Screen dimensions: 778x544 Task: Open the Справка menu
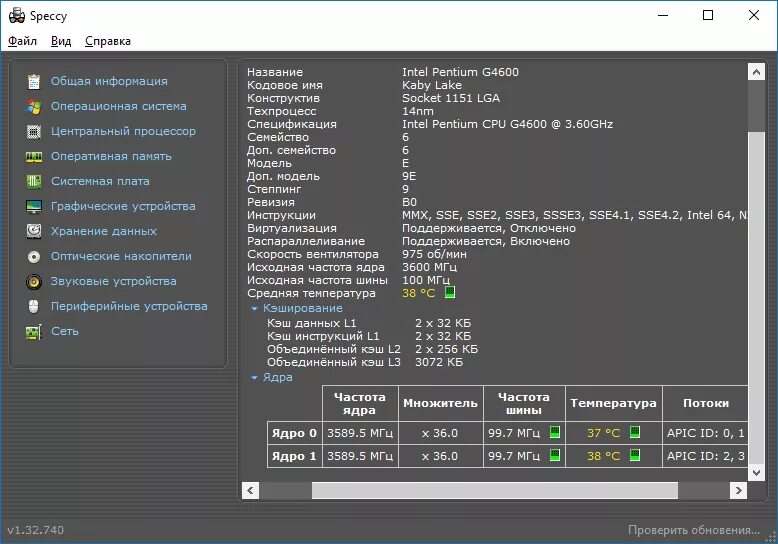pyautogui.click(x=108, y=41)
